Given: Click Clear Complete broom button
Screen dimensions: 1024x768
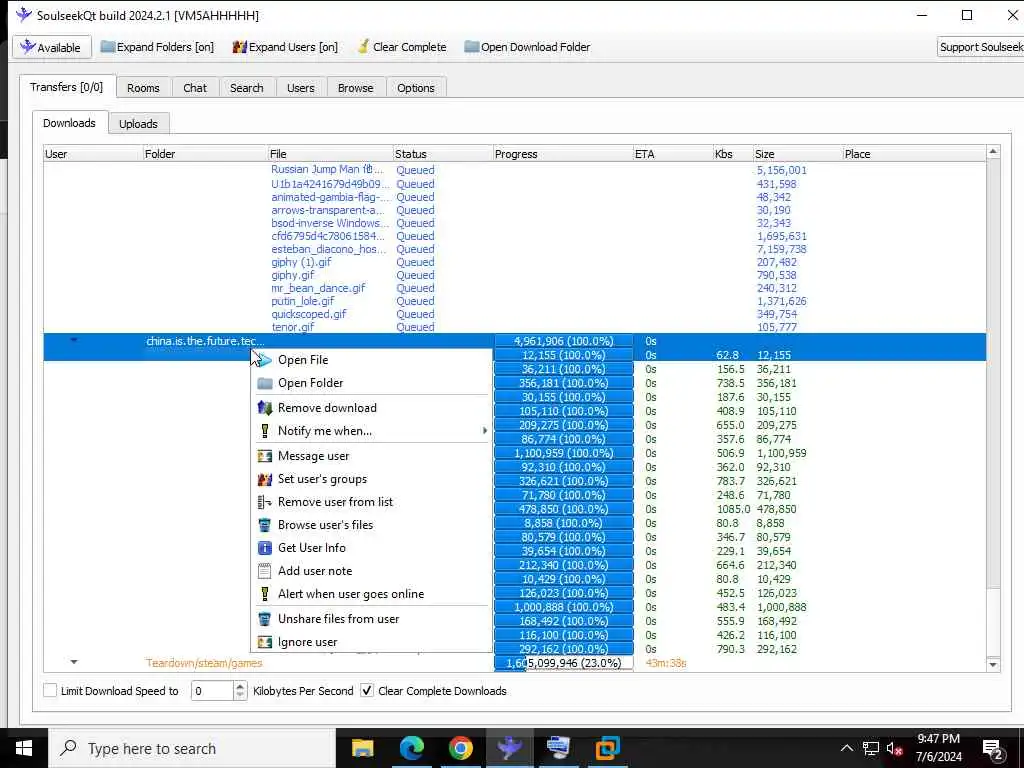Looking at the screenshot, I should click(402, 47).
